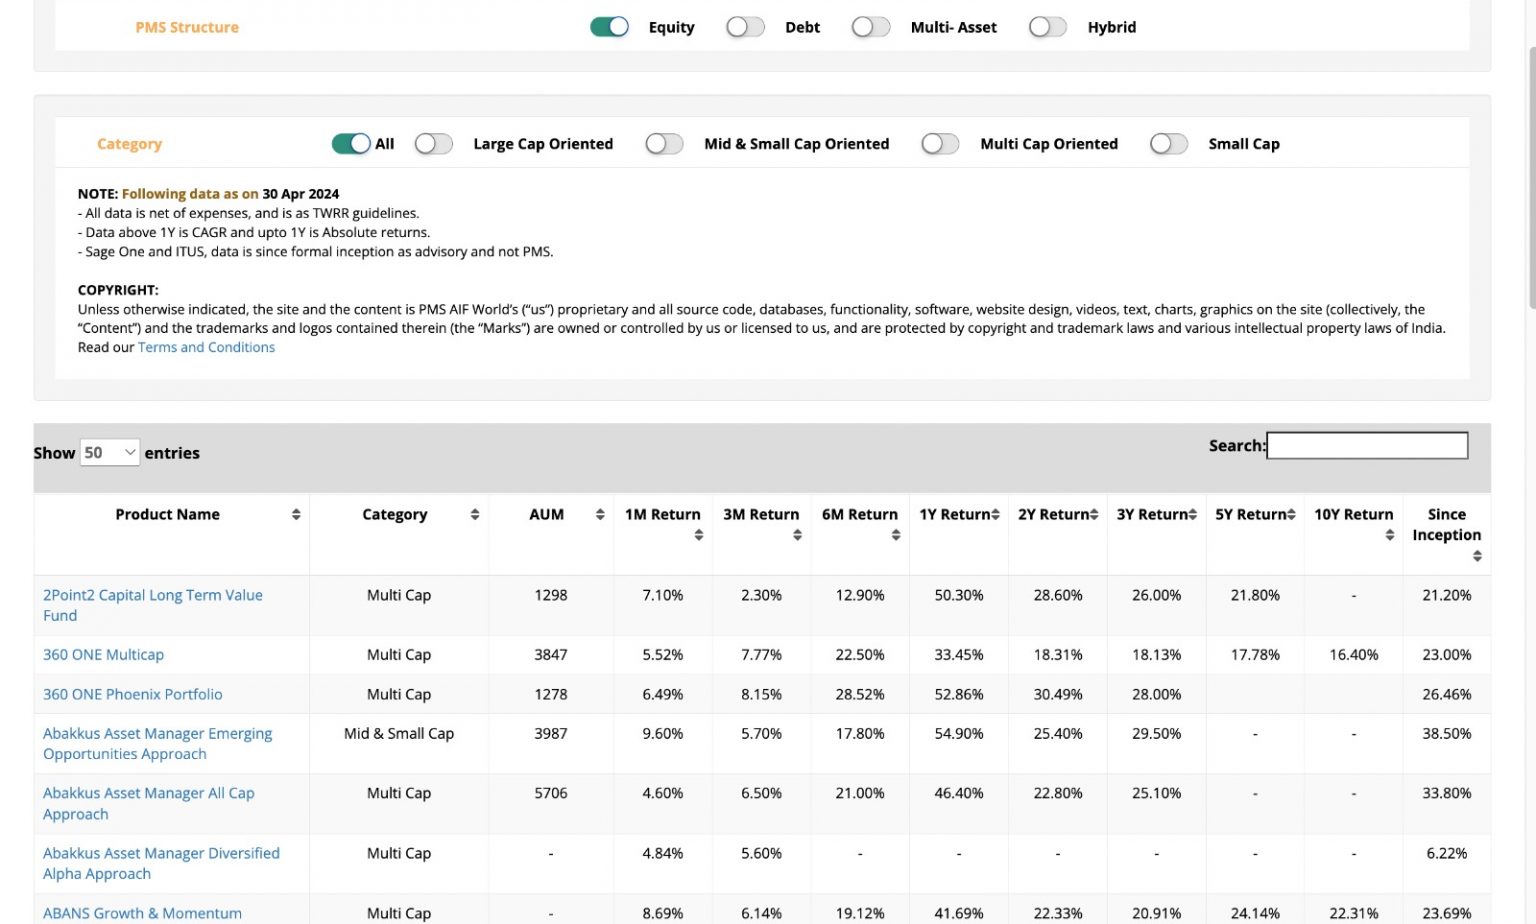The width and height of the screenshot is (1536, 924).
Task: Select AUM value 5706
Action: pyautogui.click(x=551, y=793)
